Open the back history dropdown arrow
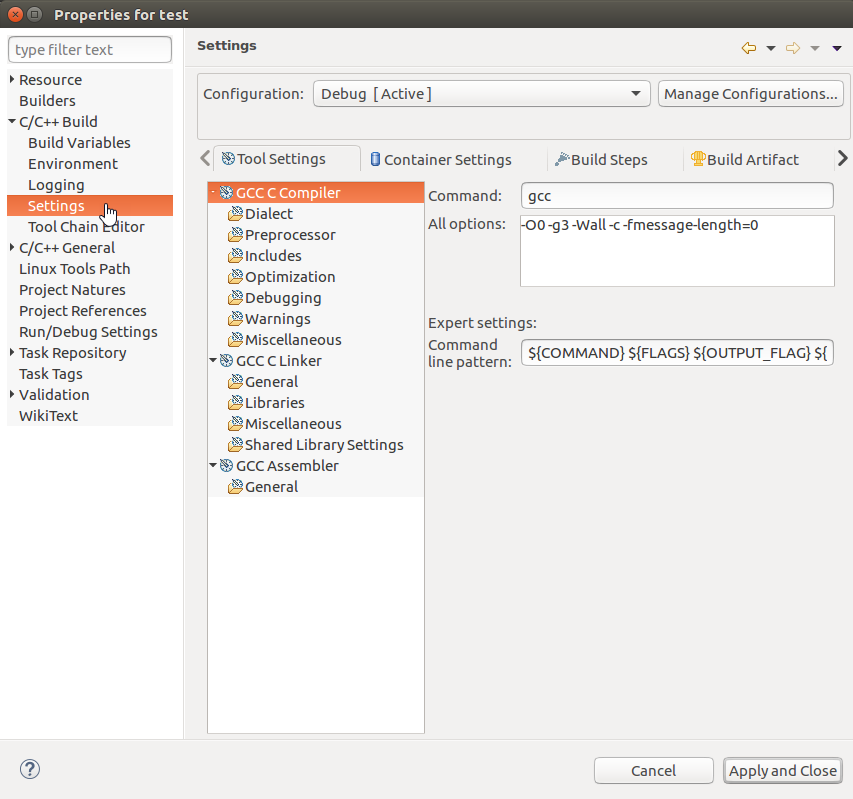 point(771,48)
